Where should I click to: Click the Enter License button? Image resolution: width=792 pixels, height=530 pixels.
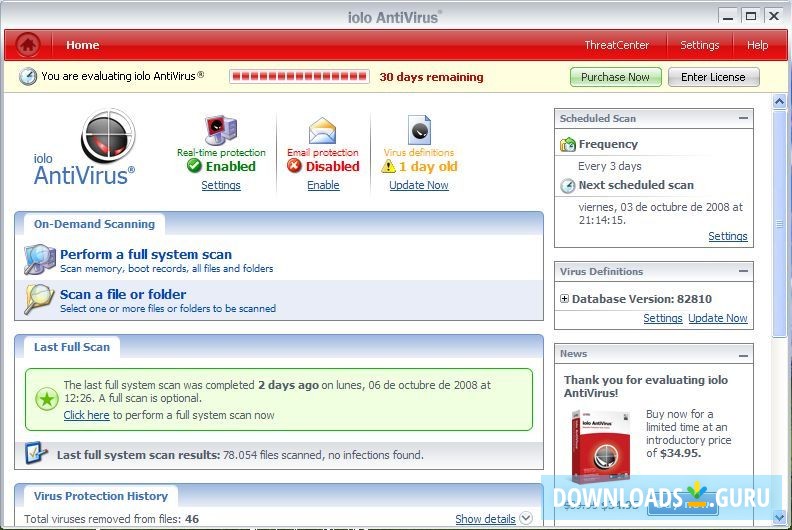pos(713,77)
